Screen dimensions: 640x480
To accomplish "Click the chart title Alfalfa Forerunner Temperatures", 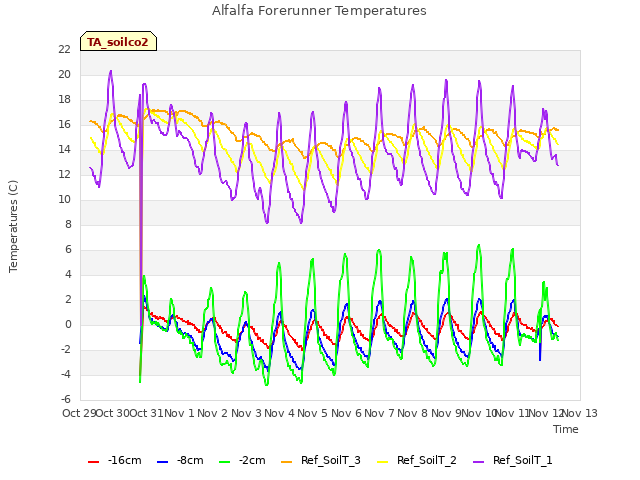I will 319,11.
